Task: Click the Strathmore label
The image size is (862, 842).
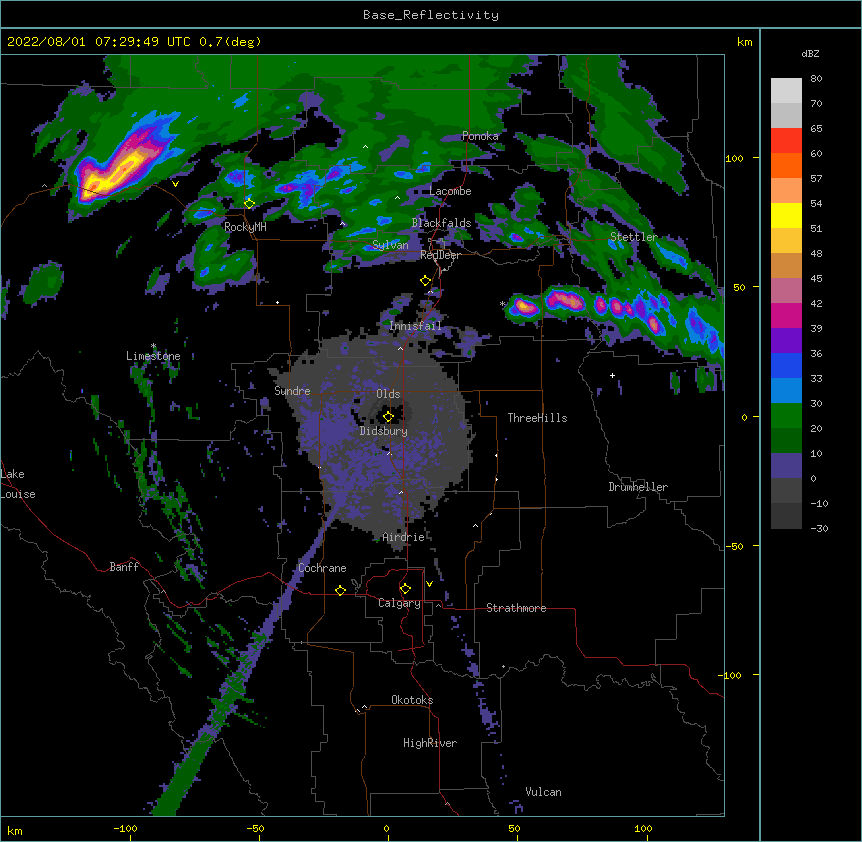Action: click(x=516, y=608)
